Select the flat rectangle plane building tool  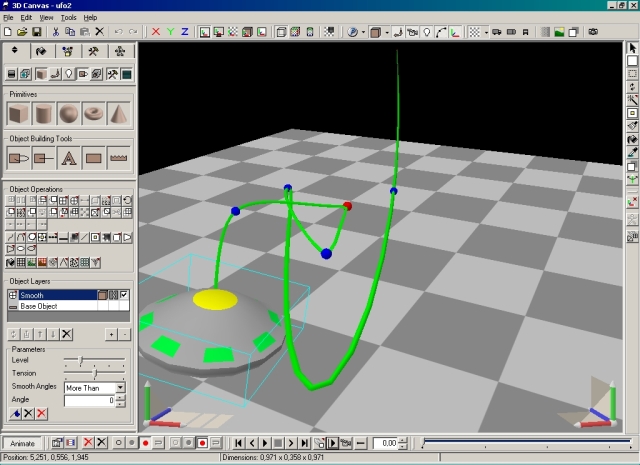[93, 158]
